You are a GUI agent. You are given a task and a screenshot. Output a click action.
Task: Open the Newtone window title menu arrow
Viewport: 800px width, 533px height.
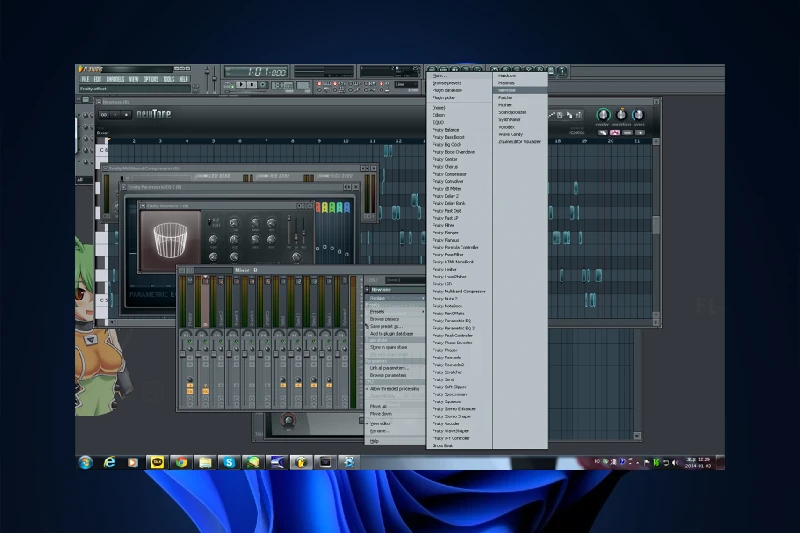coord(99,102)
